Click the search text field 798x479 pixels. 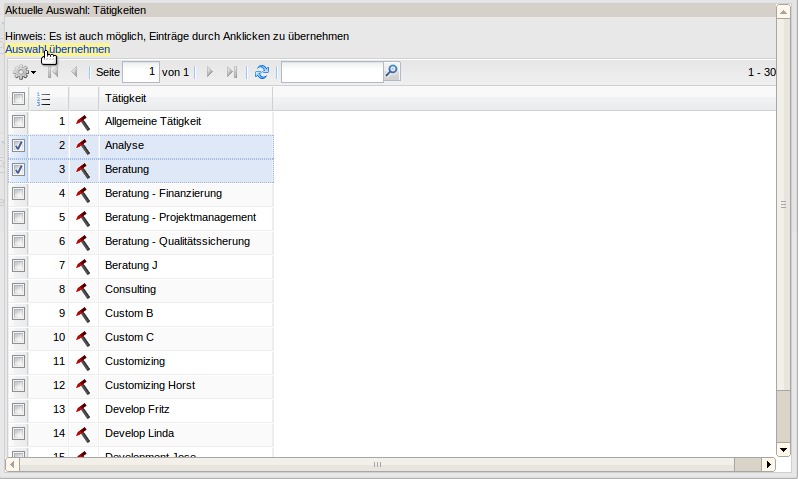pos(331,72)
